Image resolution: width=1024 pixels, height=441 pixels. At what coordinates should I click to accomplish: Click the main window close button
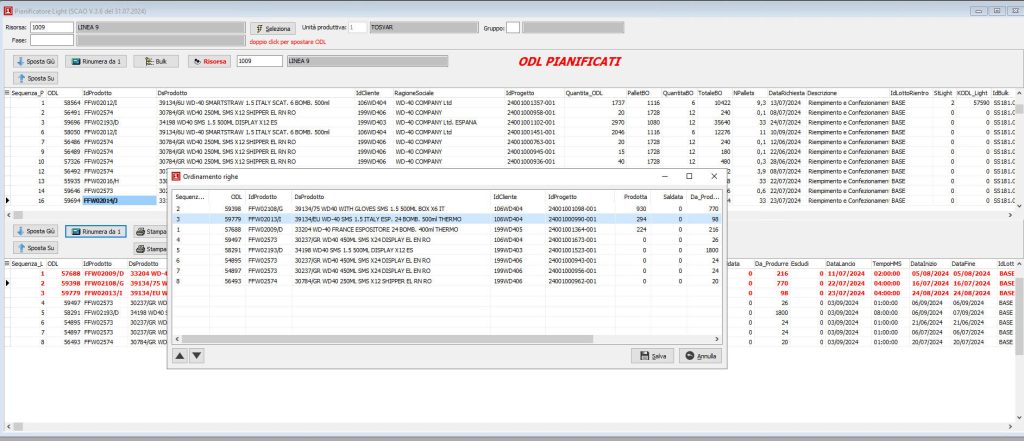point(1014,10)
